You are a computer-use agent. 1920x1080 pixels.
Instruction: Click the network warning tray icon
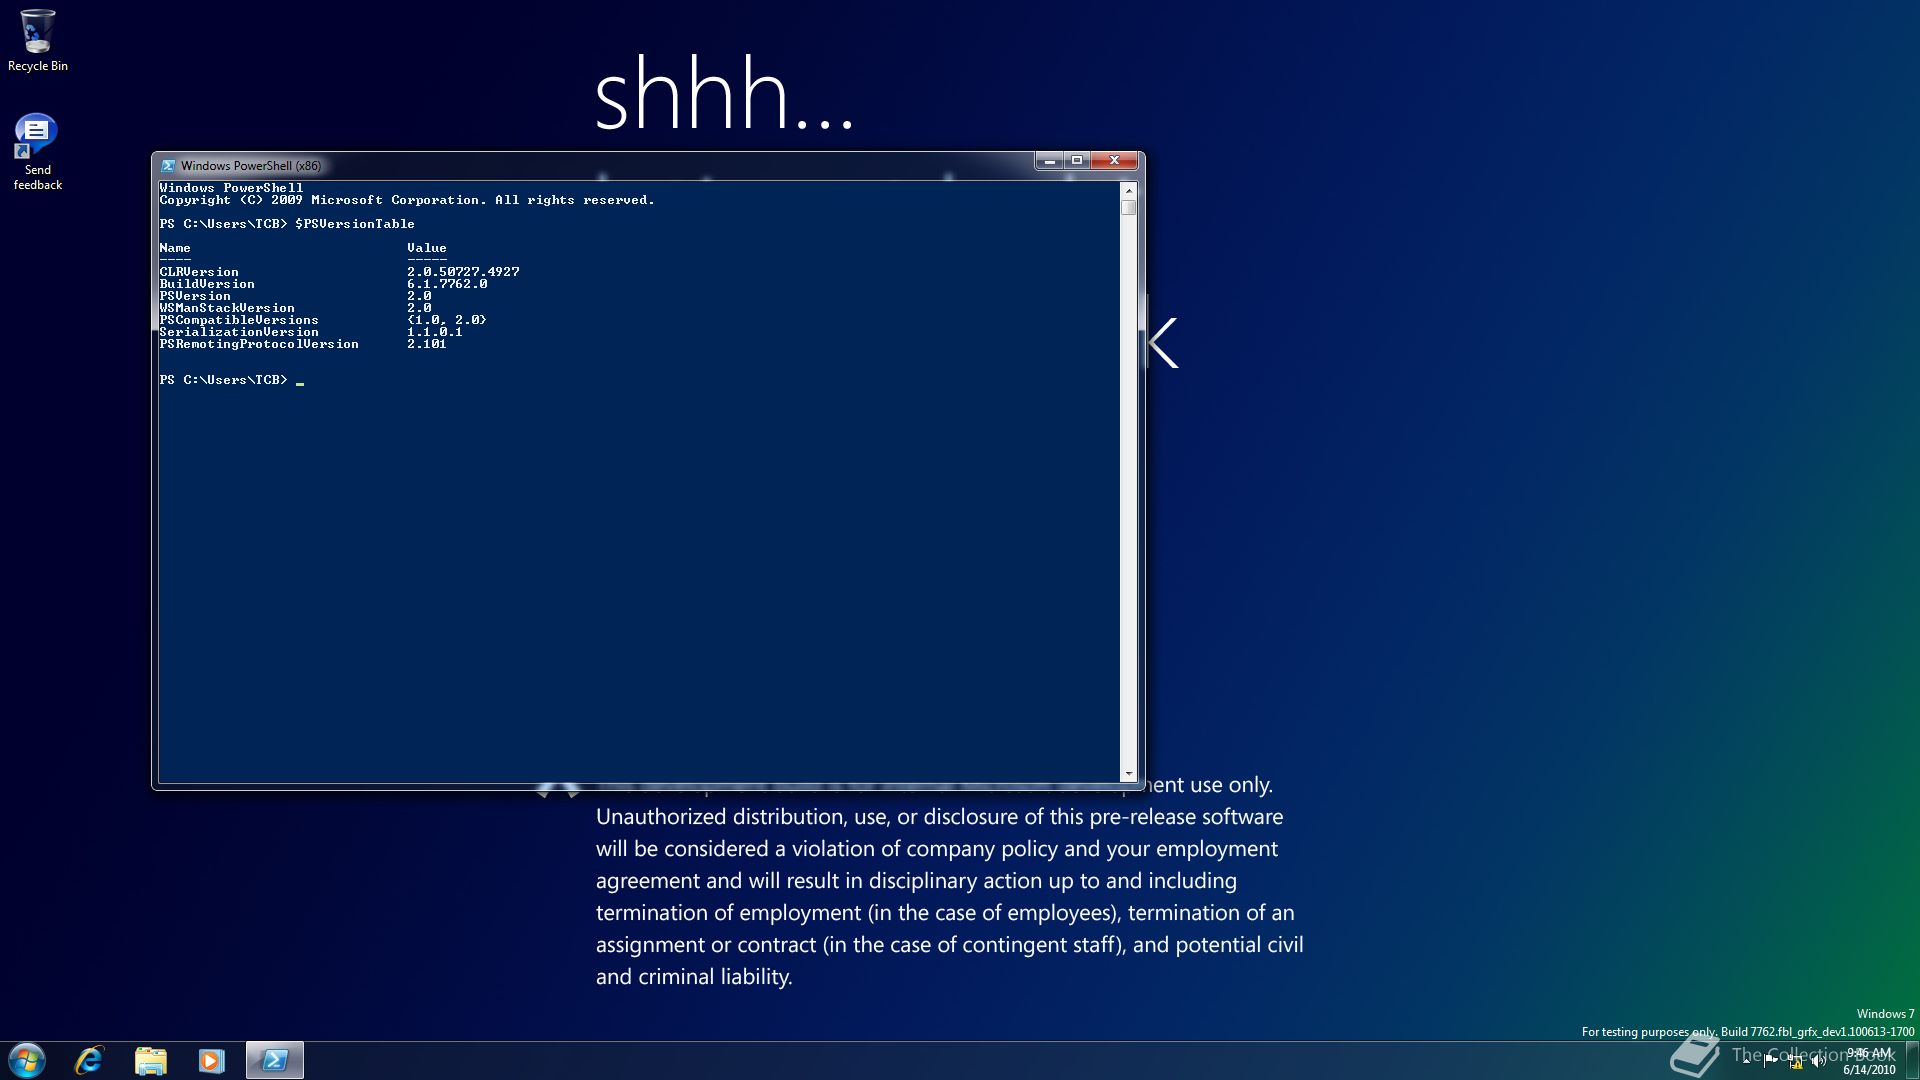1796,1062
